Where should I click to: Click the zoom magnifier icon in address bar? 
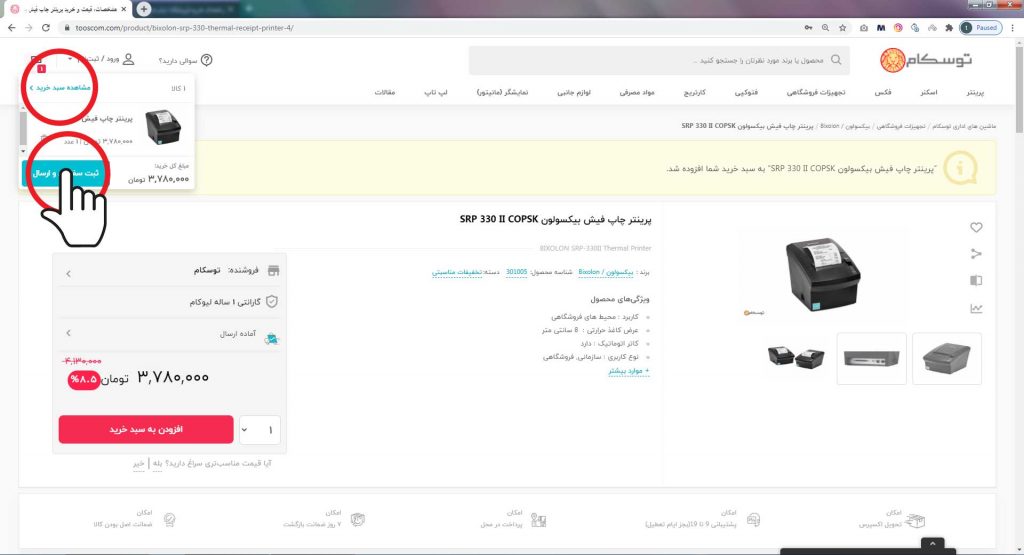point(825,28)
